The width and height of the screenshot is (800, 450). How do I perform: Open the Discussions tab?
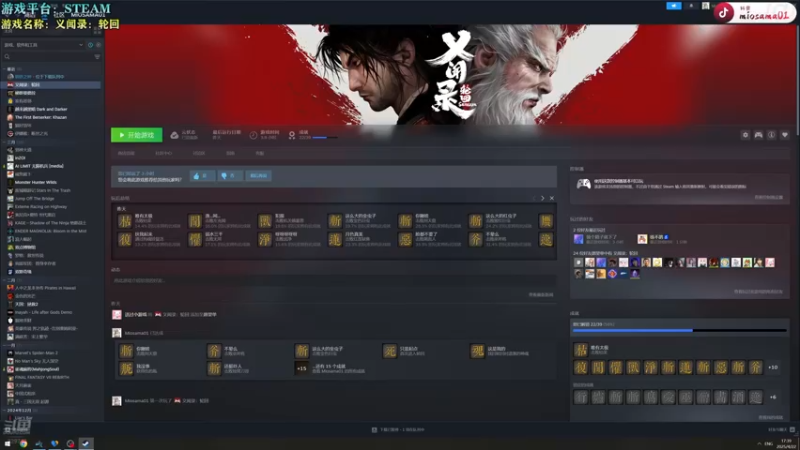coord(198,153)
